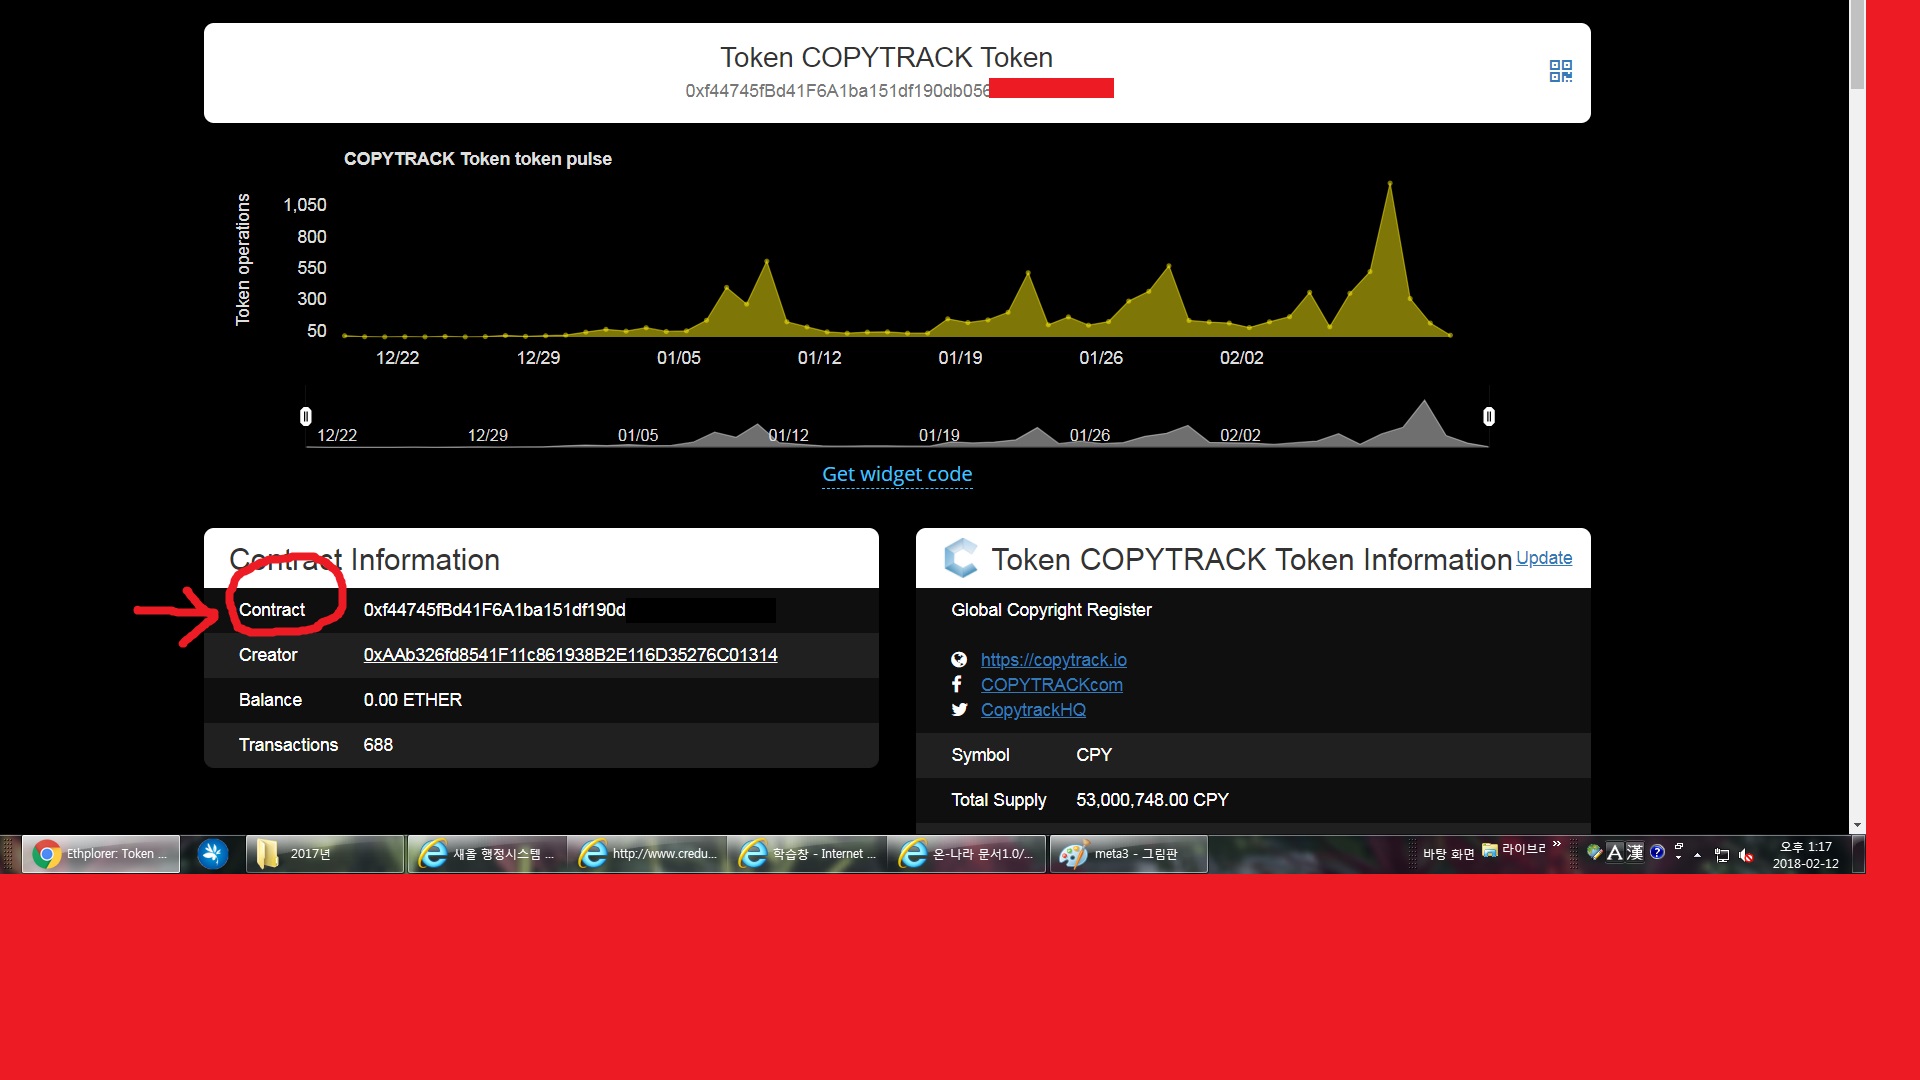Viewport: 1920px width, 1080px height.
Task: Click the 'Transactions' row label
Action: [288, 745]
